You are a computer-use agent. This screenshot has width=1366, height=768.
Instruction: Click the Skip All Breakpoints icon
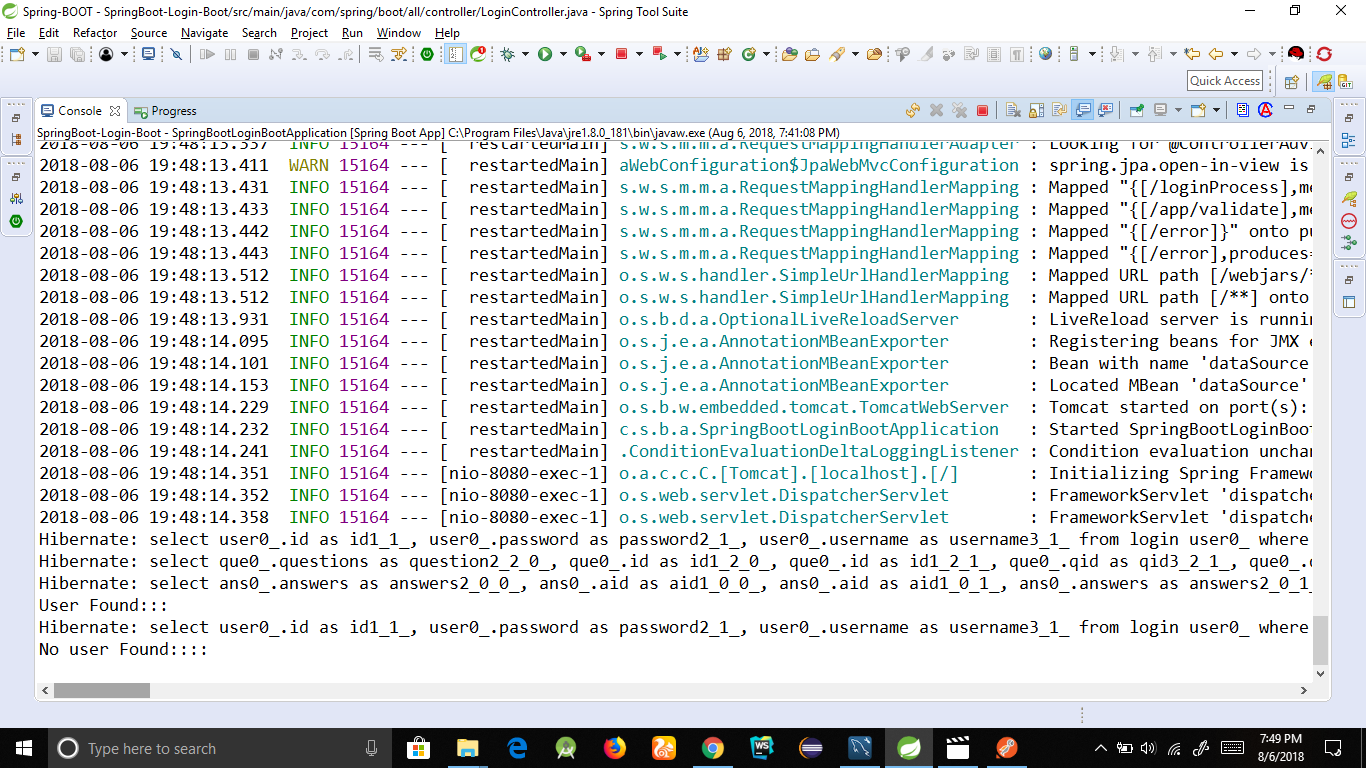click(x=175, y=54)
